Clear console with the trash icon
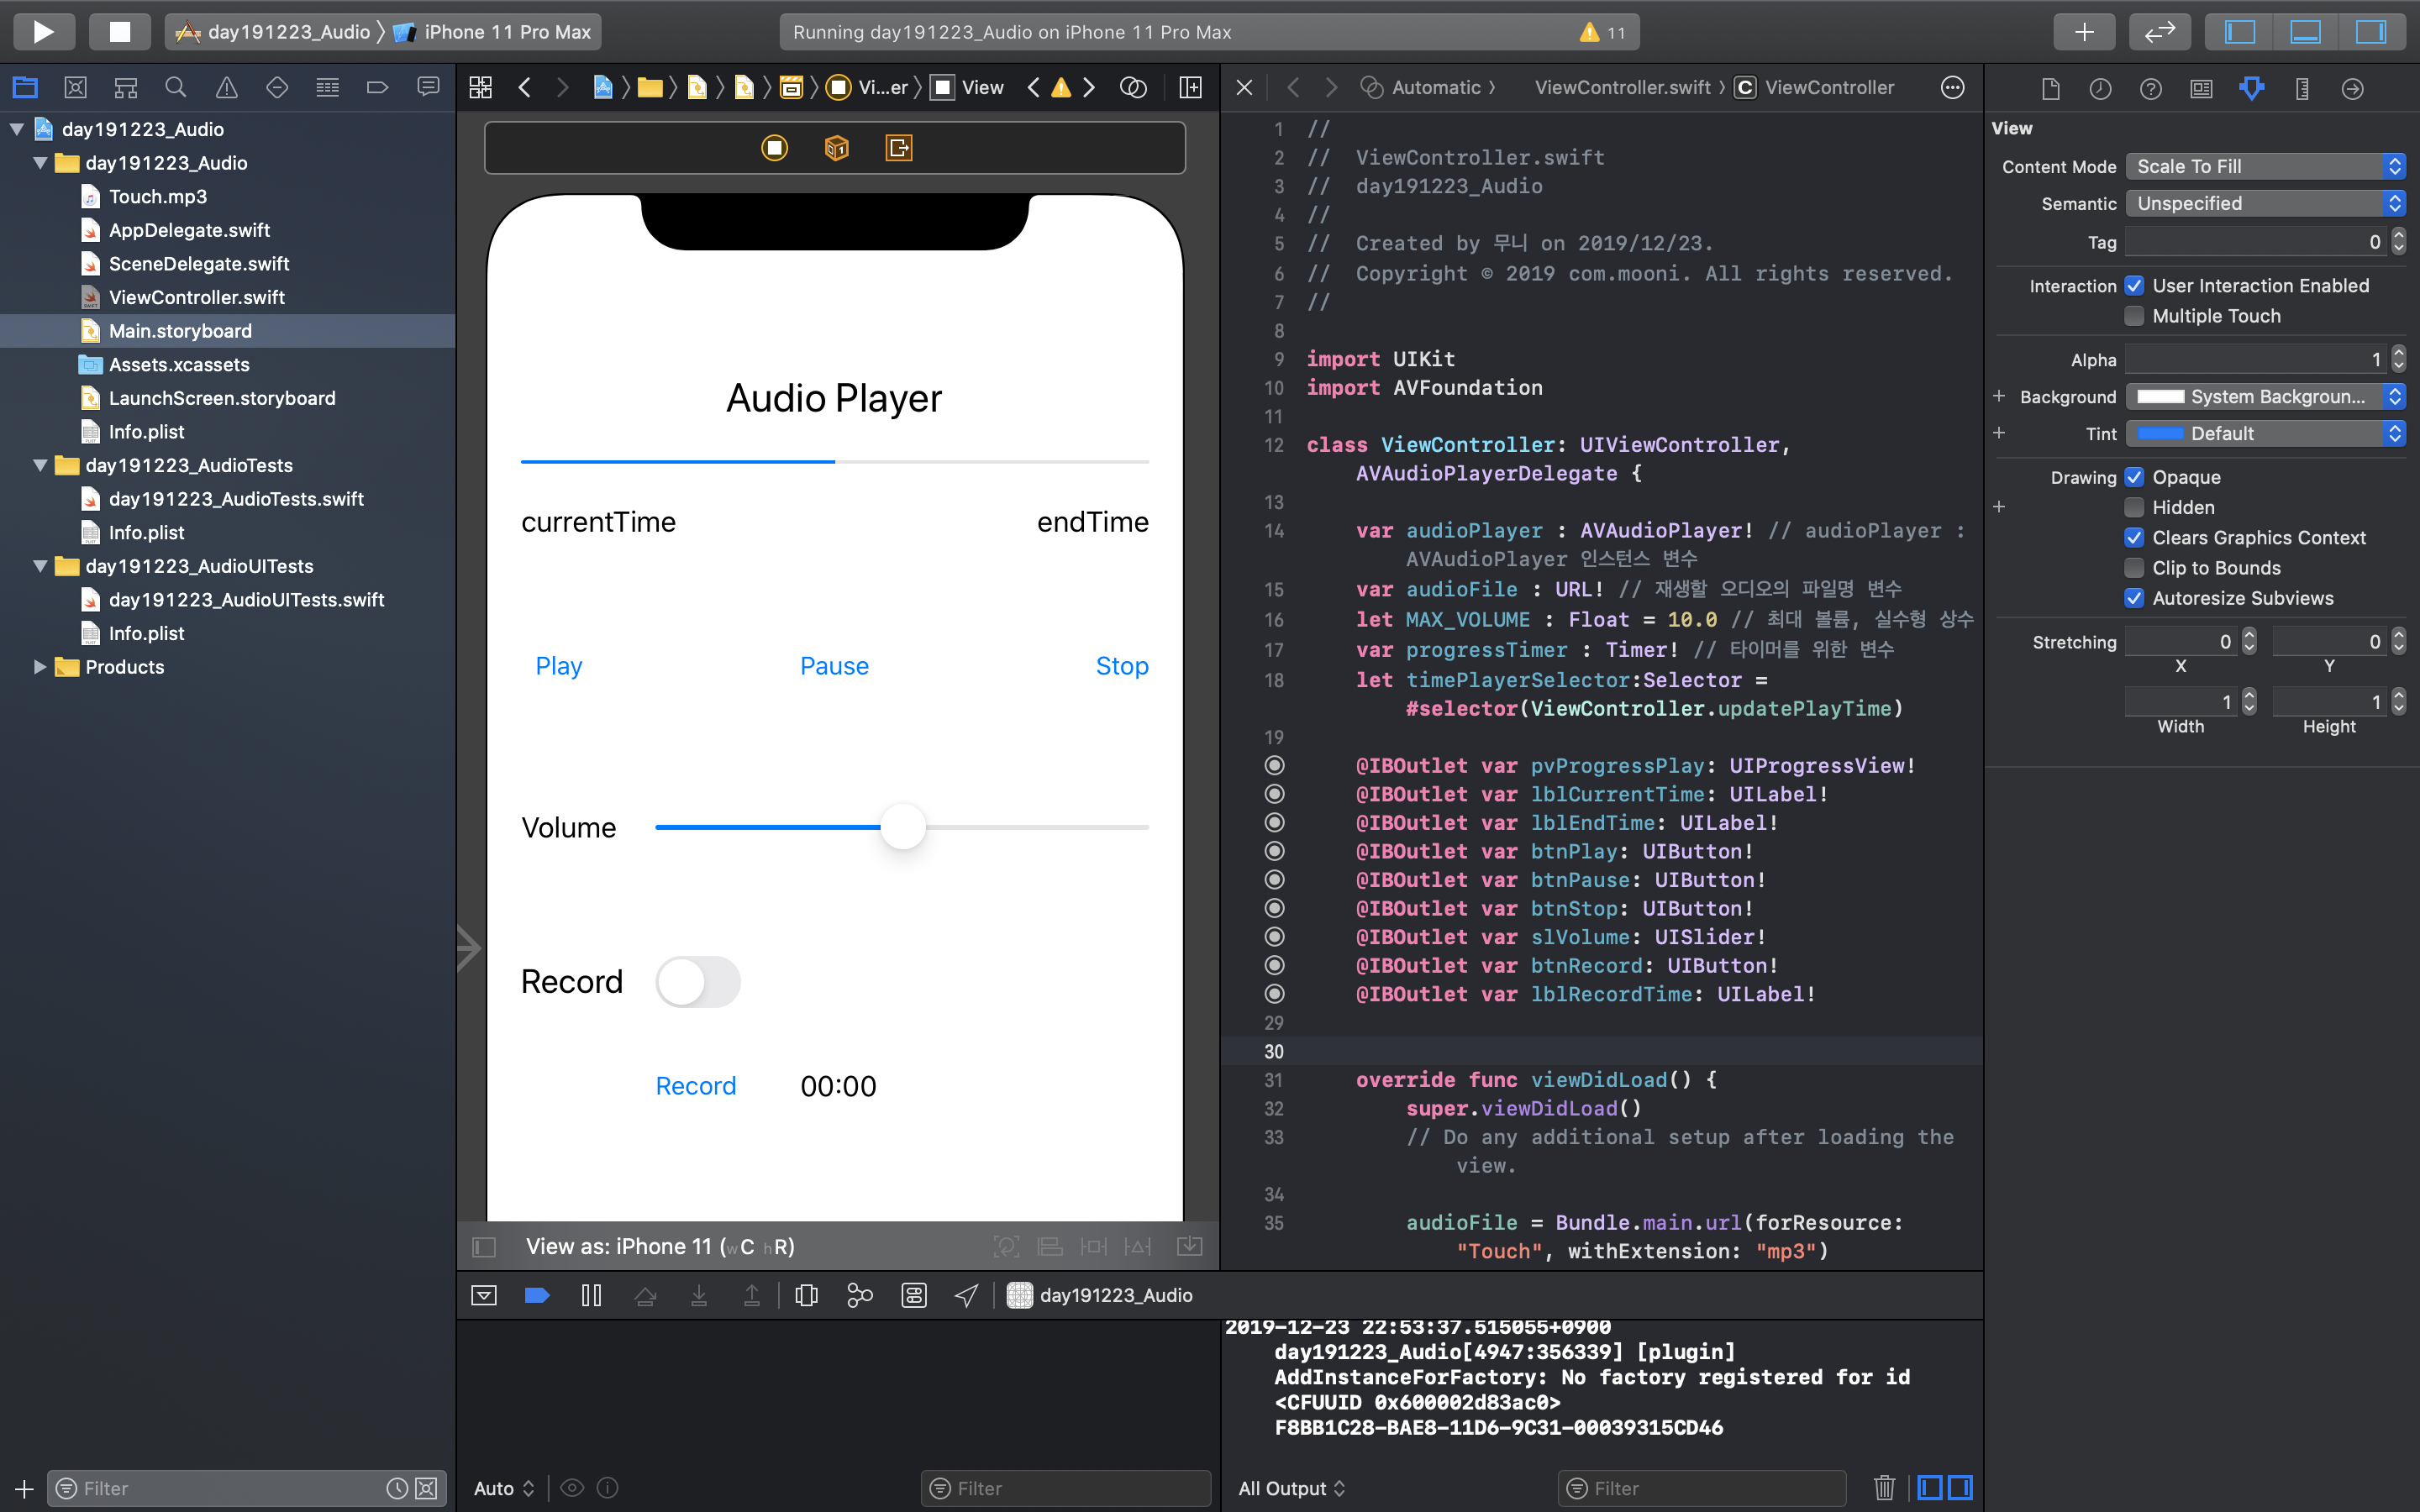The width and height of the screenshot is (2420, 1512). tap(1883, 1487)
